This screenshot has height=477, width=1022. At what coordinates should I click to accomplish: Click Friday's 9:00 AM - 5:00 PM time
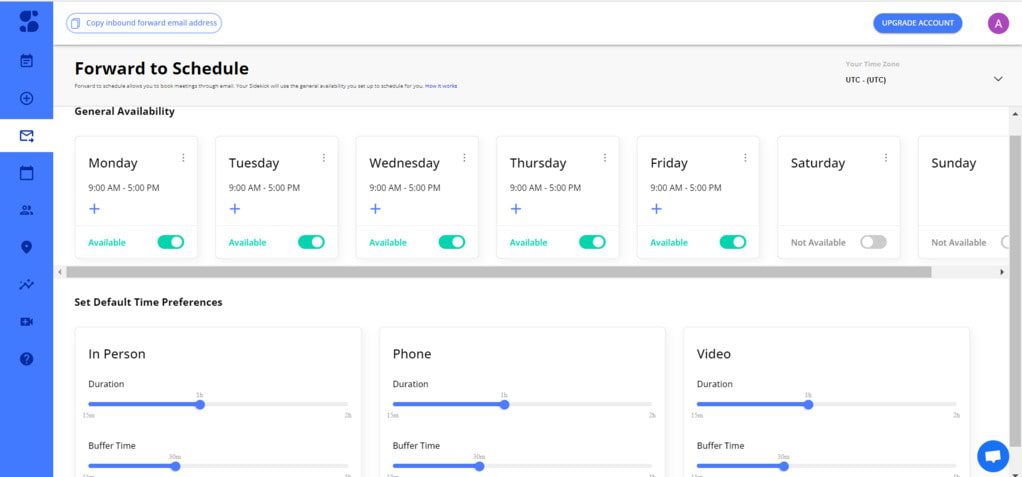point(686,188)
